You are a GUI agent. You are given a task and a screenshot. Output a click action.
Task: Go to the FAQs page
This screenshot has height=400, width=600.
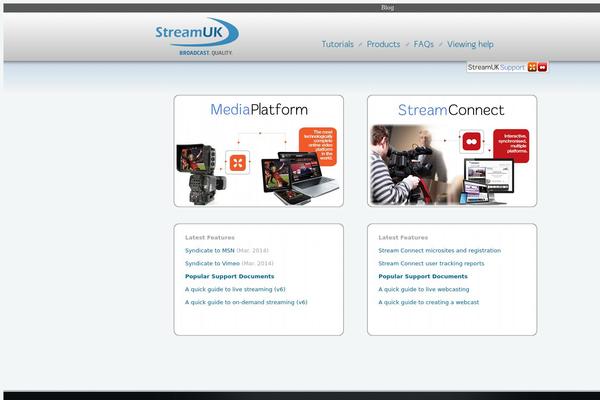point(424,44)
